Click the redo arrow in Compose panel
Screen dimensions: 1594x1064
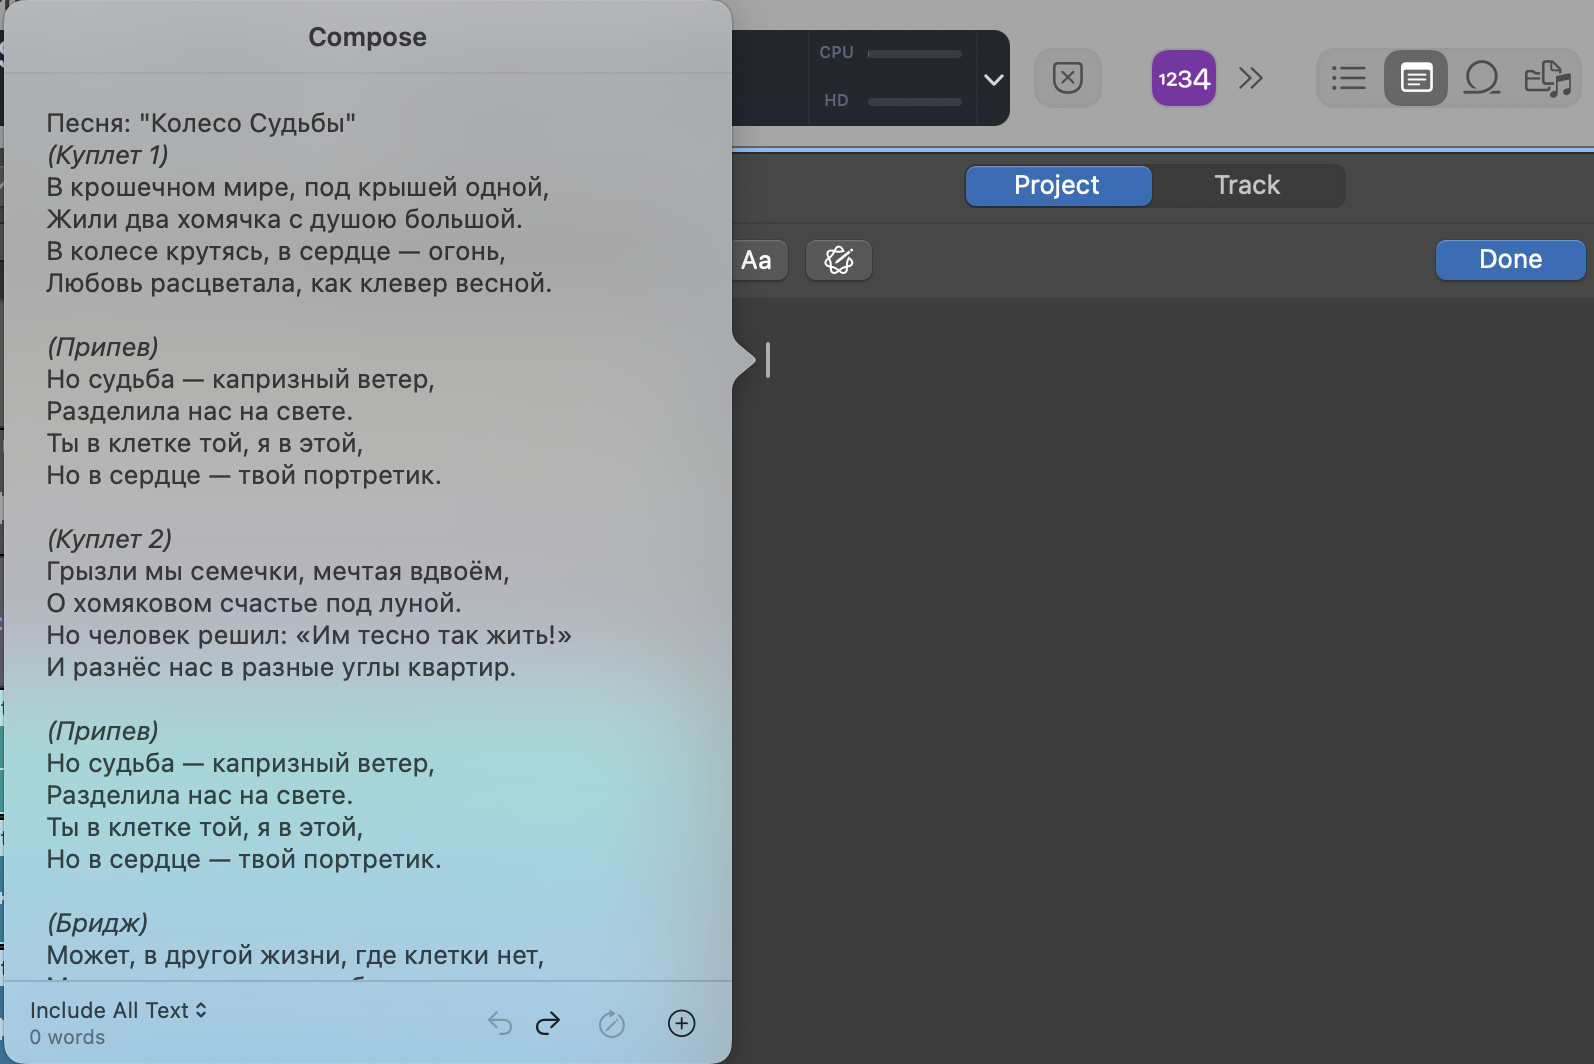click(548, 1023)
